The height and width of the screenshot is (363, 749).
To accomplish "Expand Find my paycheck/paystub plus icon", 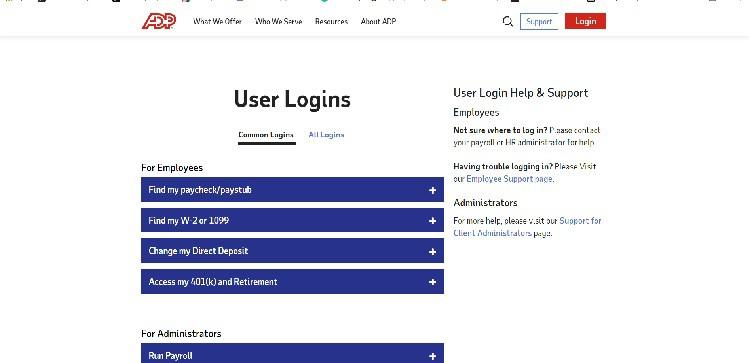I will [x=432, y=190].
